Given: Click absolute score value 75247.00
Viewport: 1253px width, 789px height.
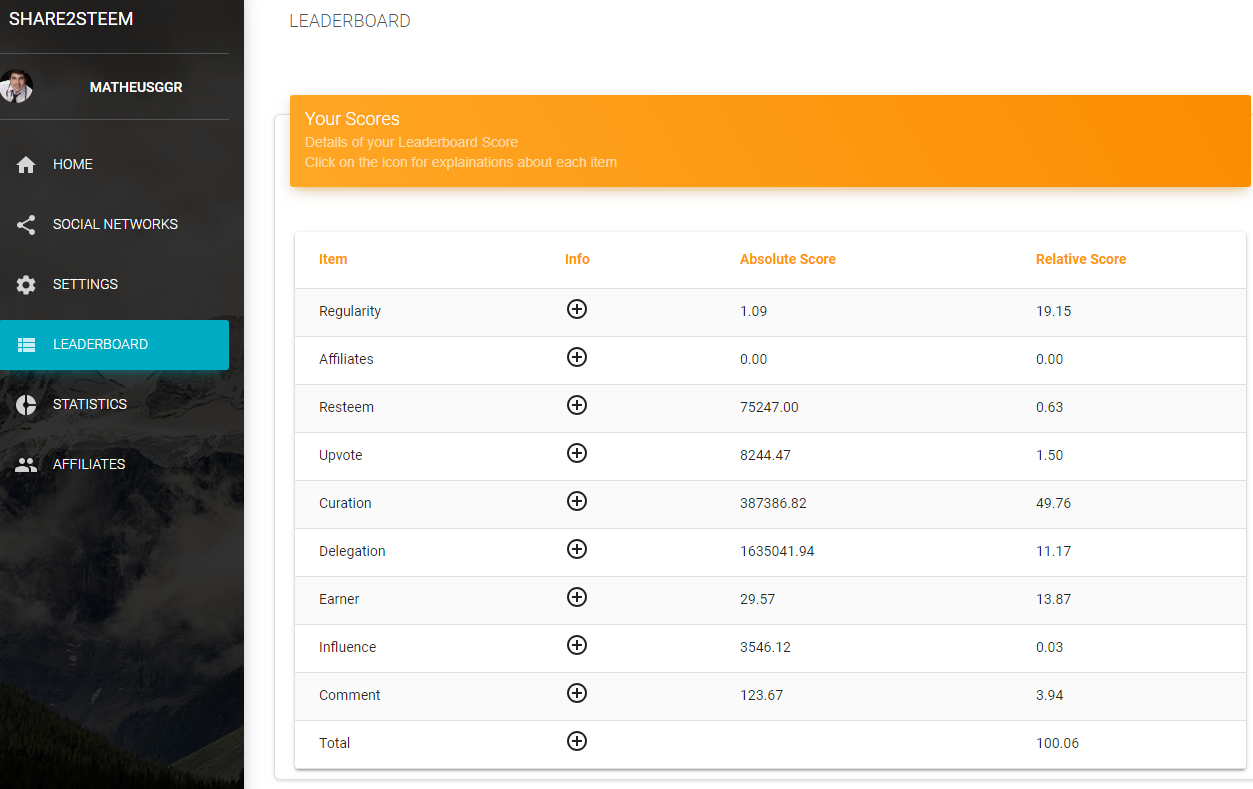Looking at the screenshot, I should (x=769, y=407).
